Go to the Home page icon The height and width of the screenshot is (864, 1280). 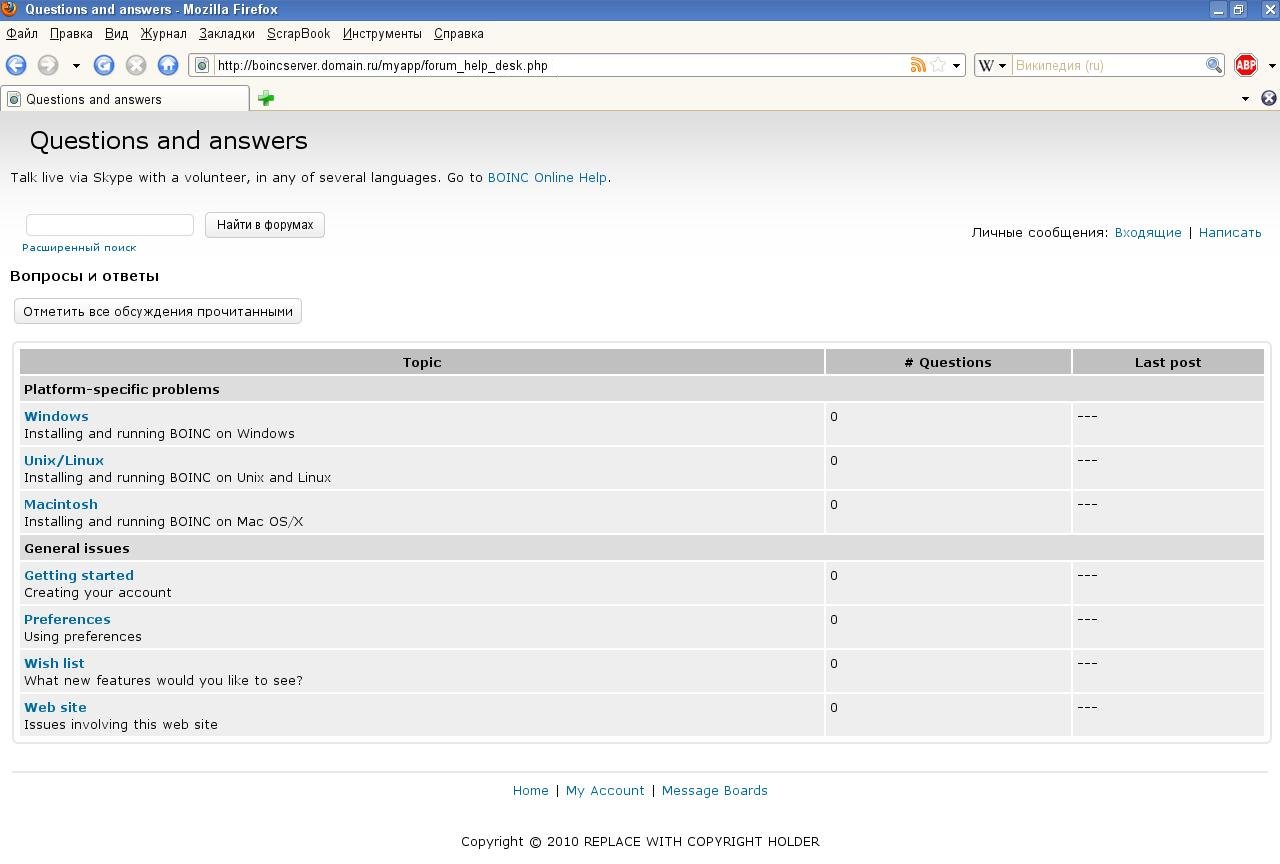(168, 65)
